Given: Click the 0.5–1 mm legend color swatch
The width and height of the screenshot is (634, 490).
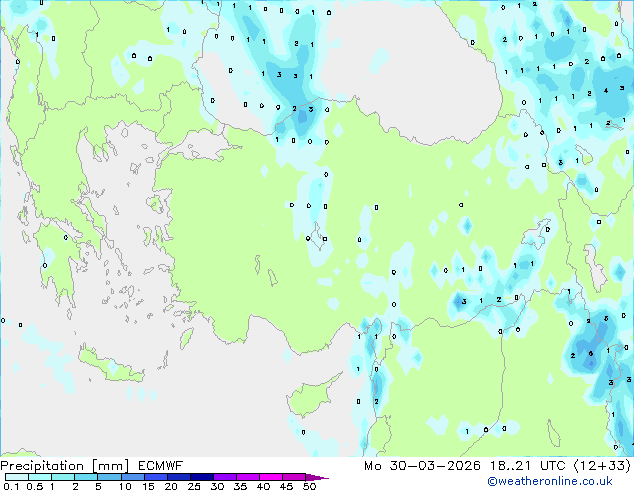Looking at the screenshot, I should [40, 477].
